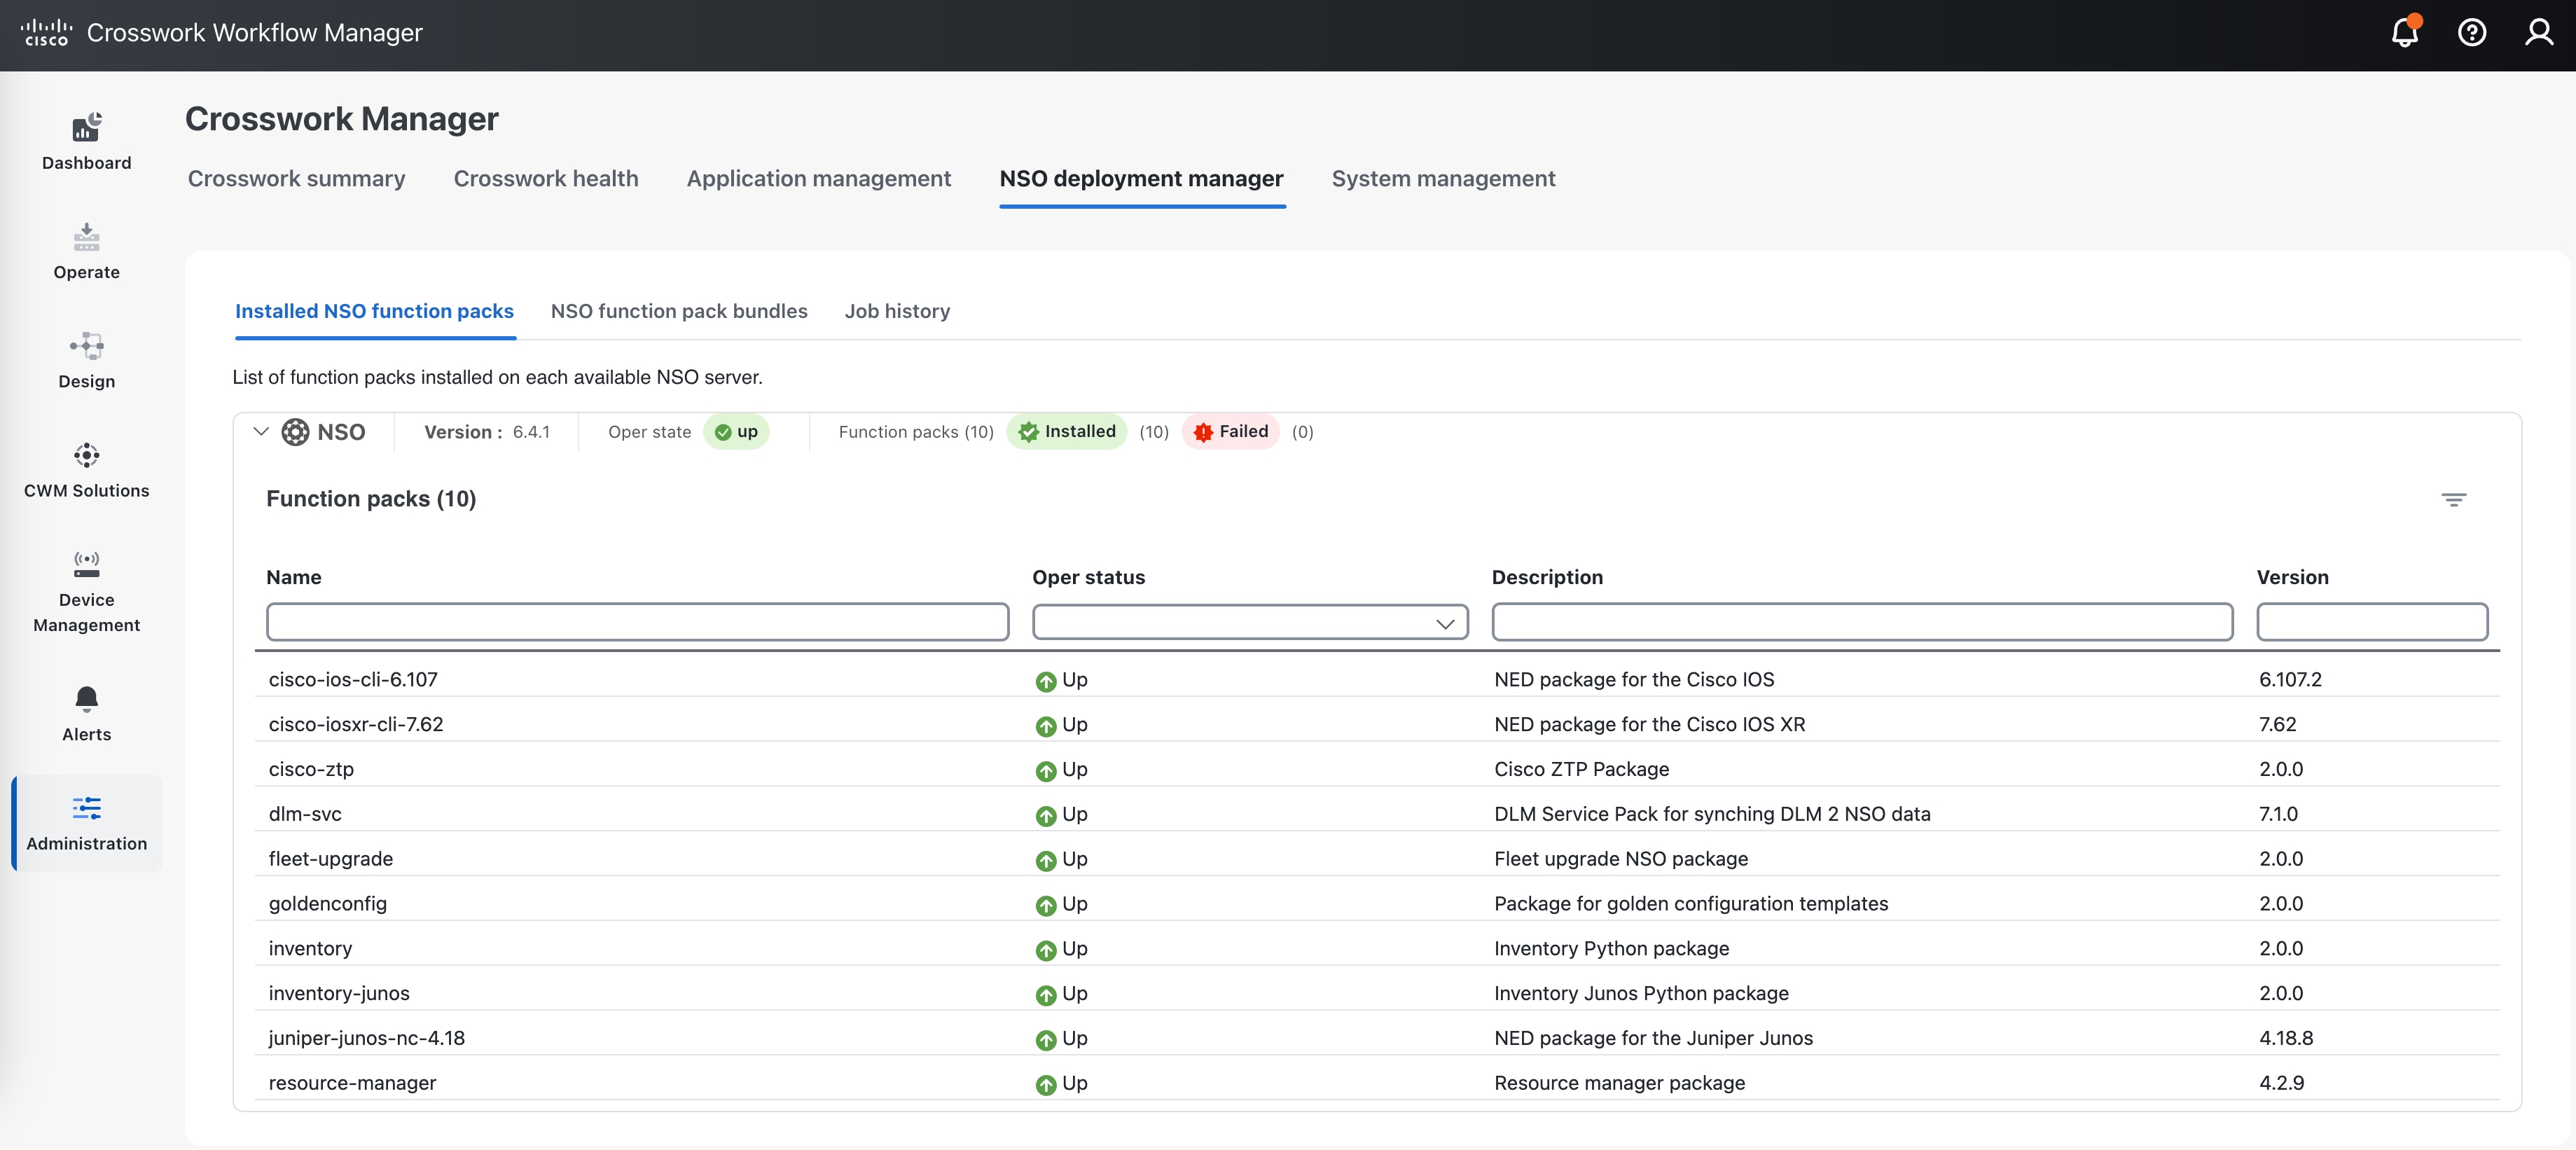Click the Up status icon for dlm-svc
Viewport: 2576px width, 1150px height.
point(1046,816)
